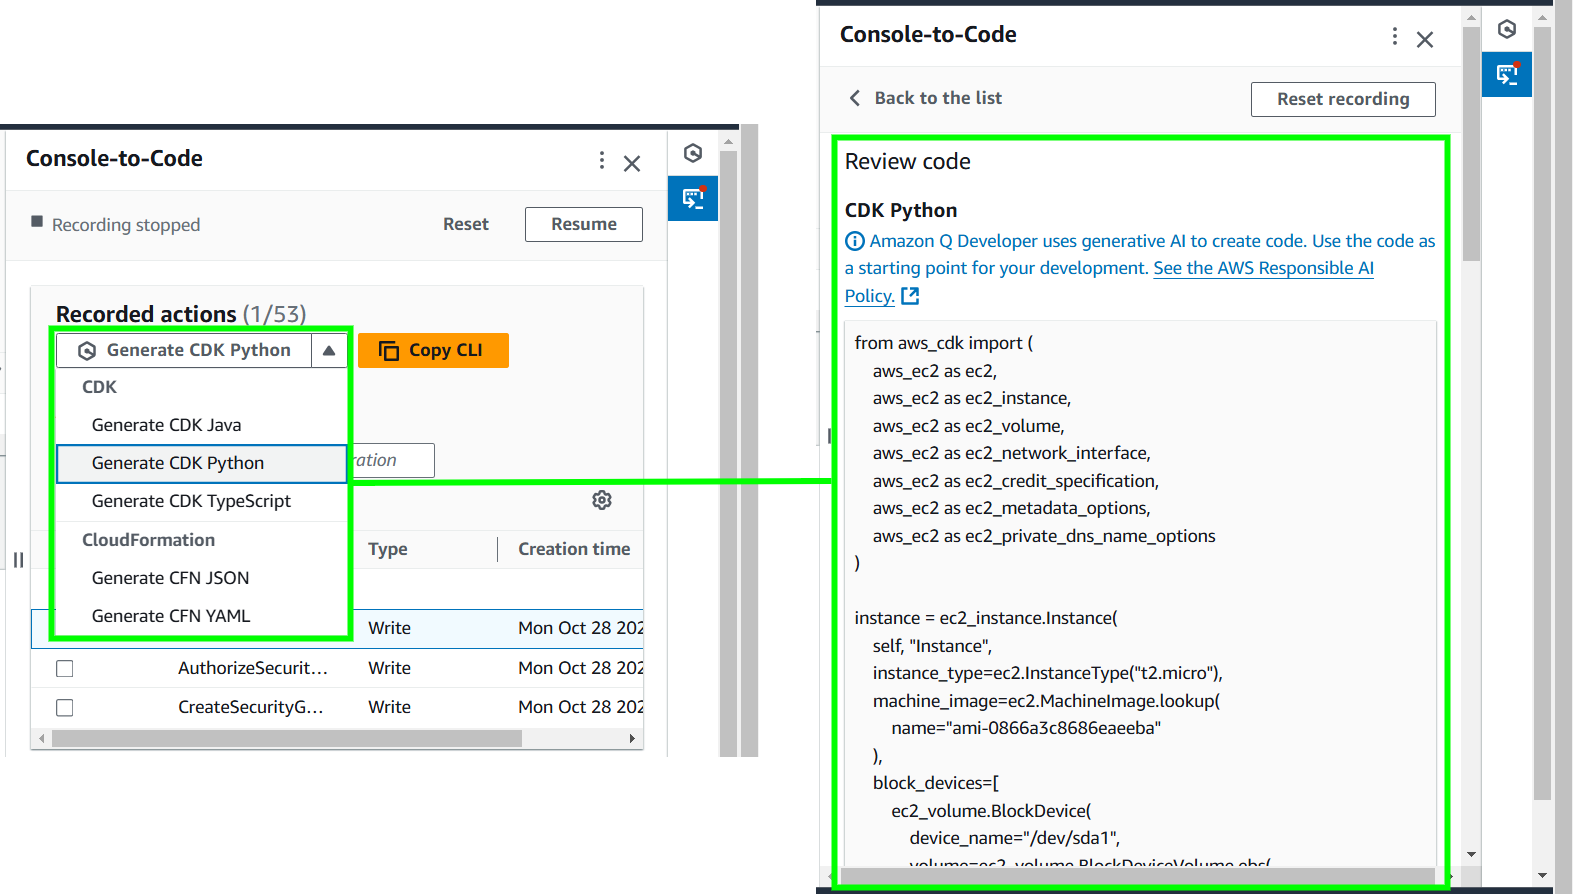The width and height of the screenshot is (1573, 894).
Task: Click the Resume button
Action: [584, 224]
